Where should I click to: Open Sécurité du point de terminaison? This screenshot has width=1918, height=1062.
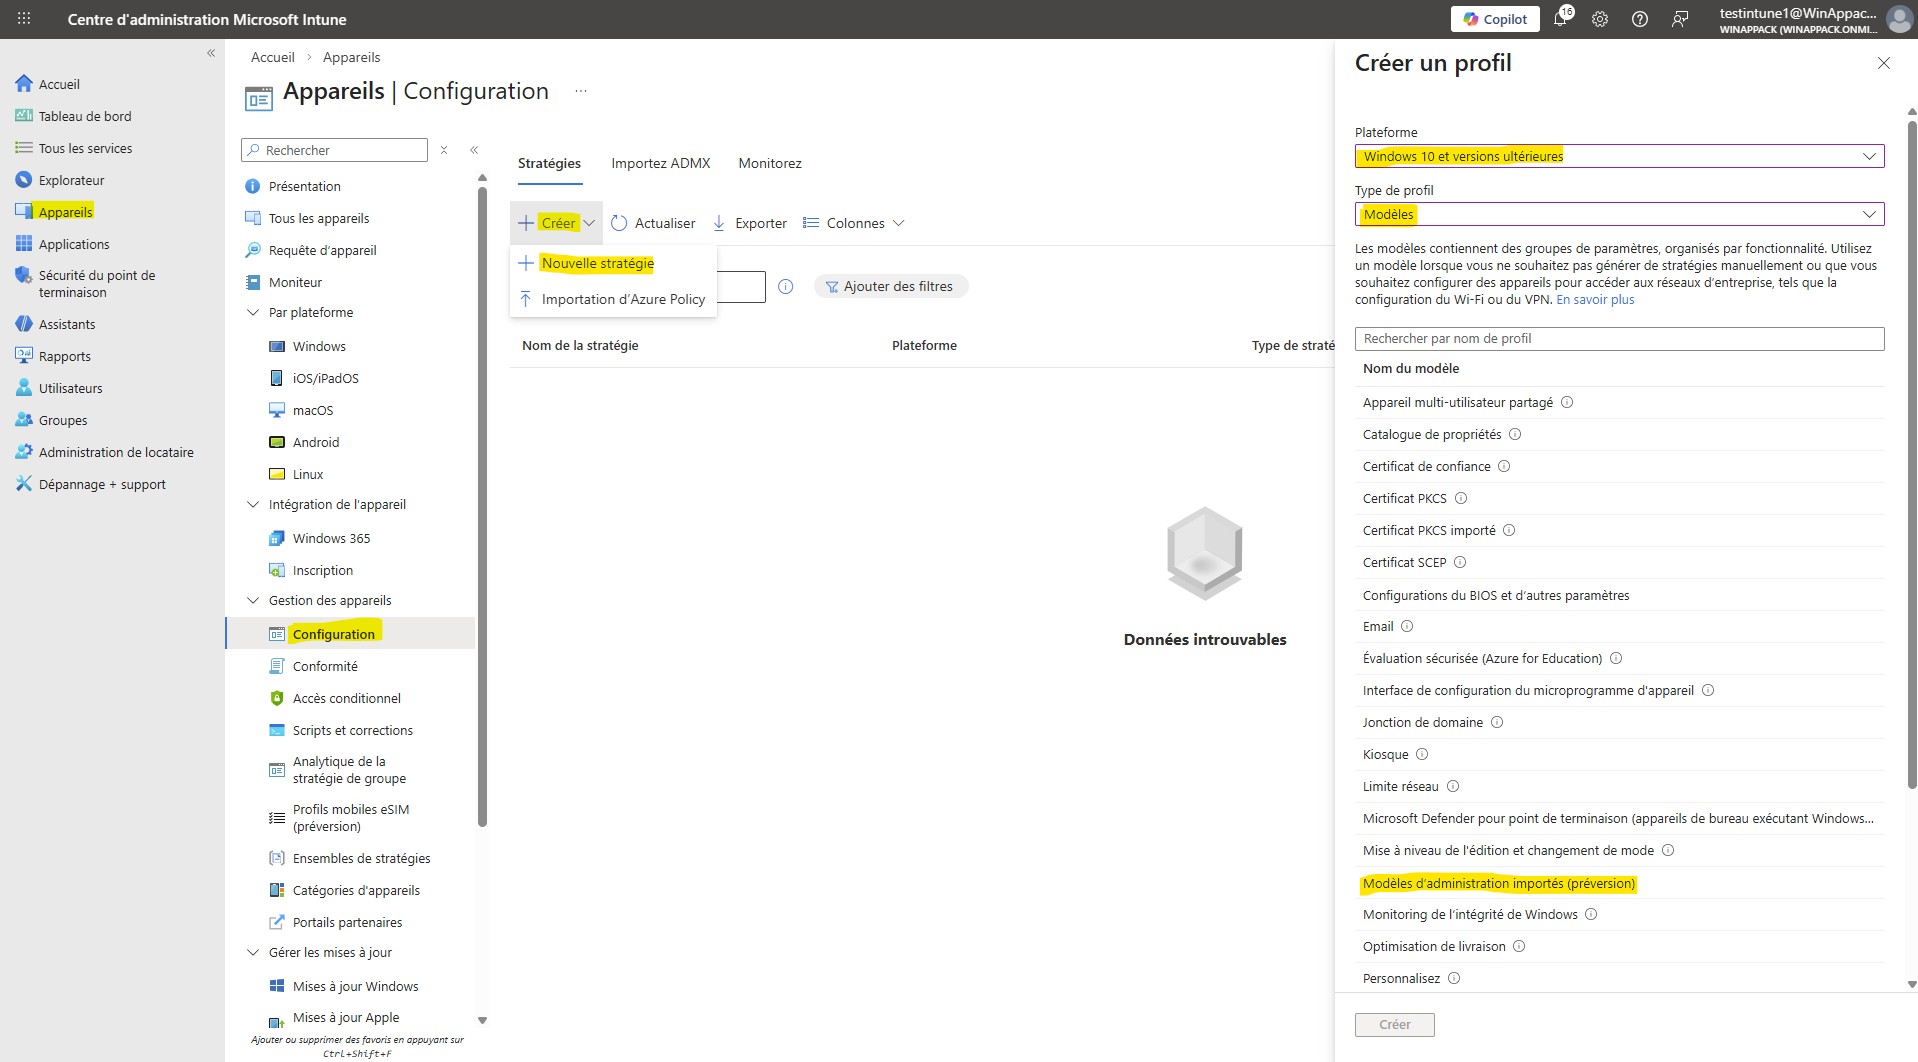click(x=96, y=283)
